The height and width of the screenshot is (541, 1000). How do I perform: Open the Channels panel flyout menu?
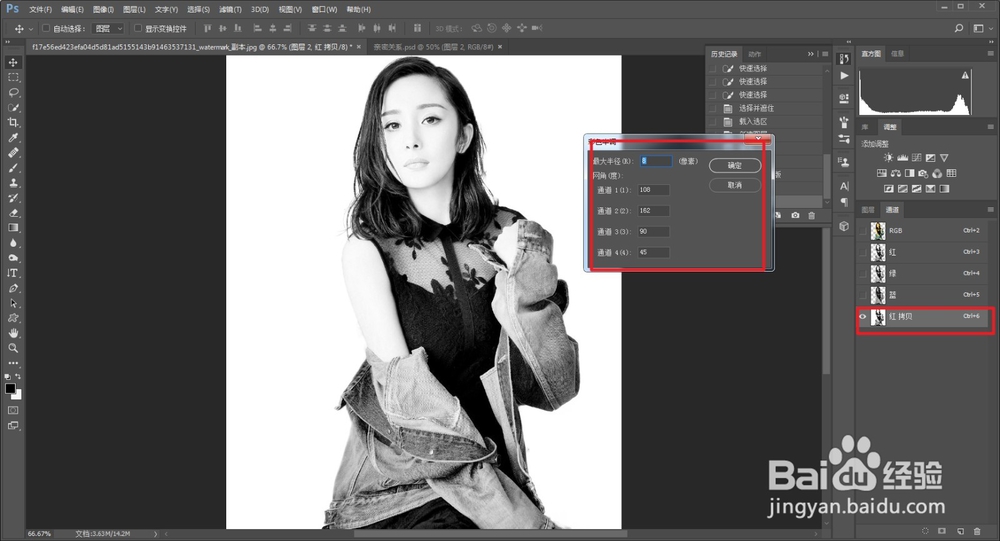(x=990, y=209)
